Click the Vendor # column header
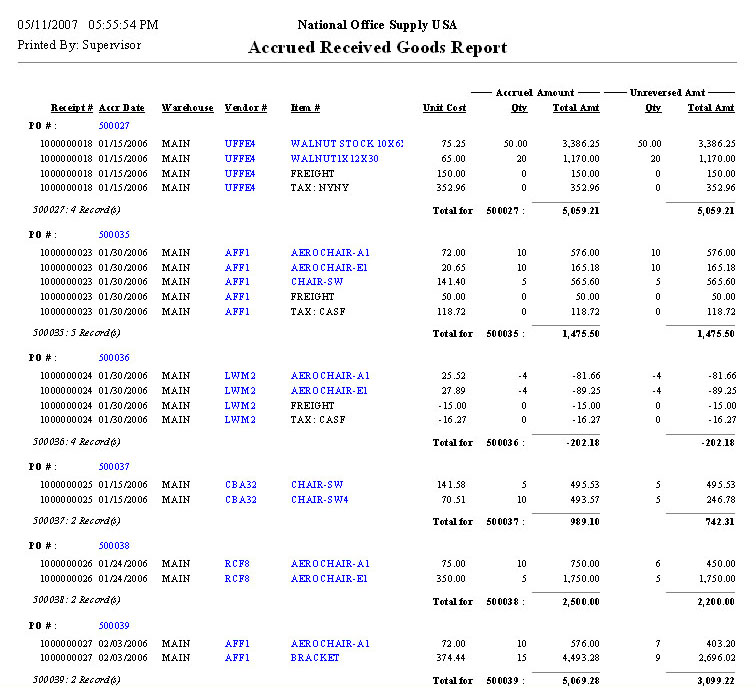 [x=246, y=108]
